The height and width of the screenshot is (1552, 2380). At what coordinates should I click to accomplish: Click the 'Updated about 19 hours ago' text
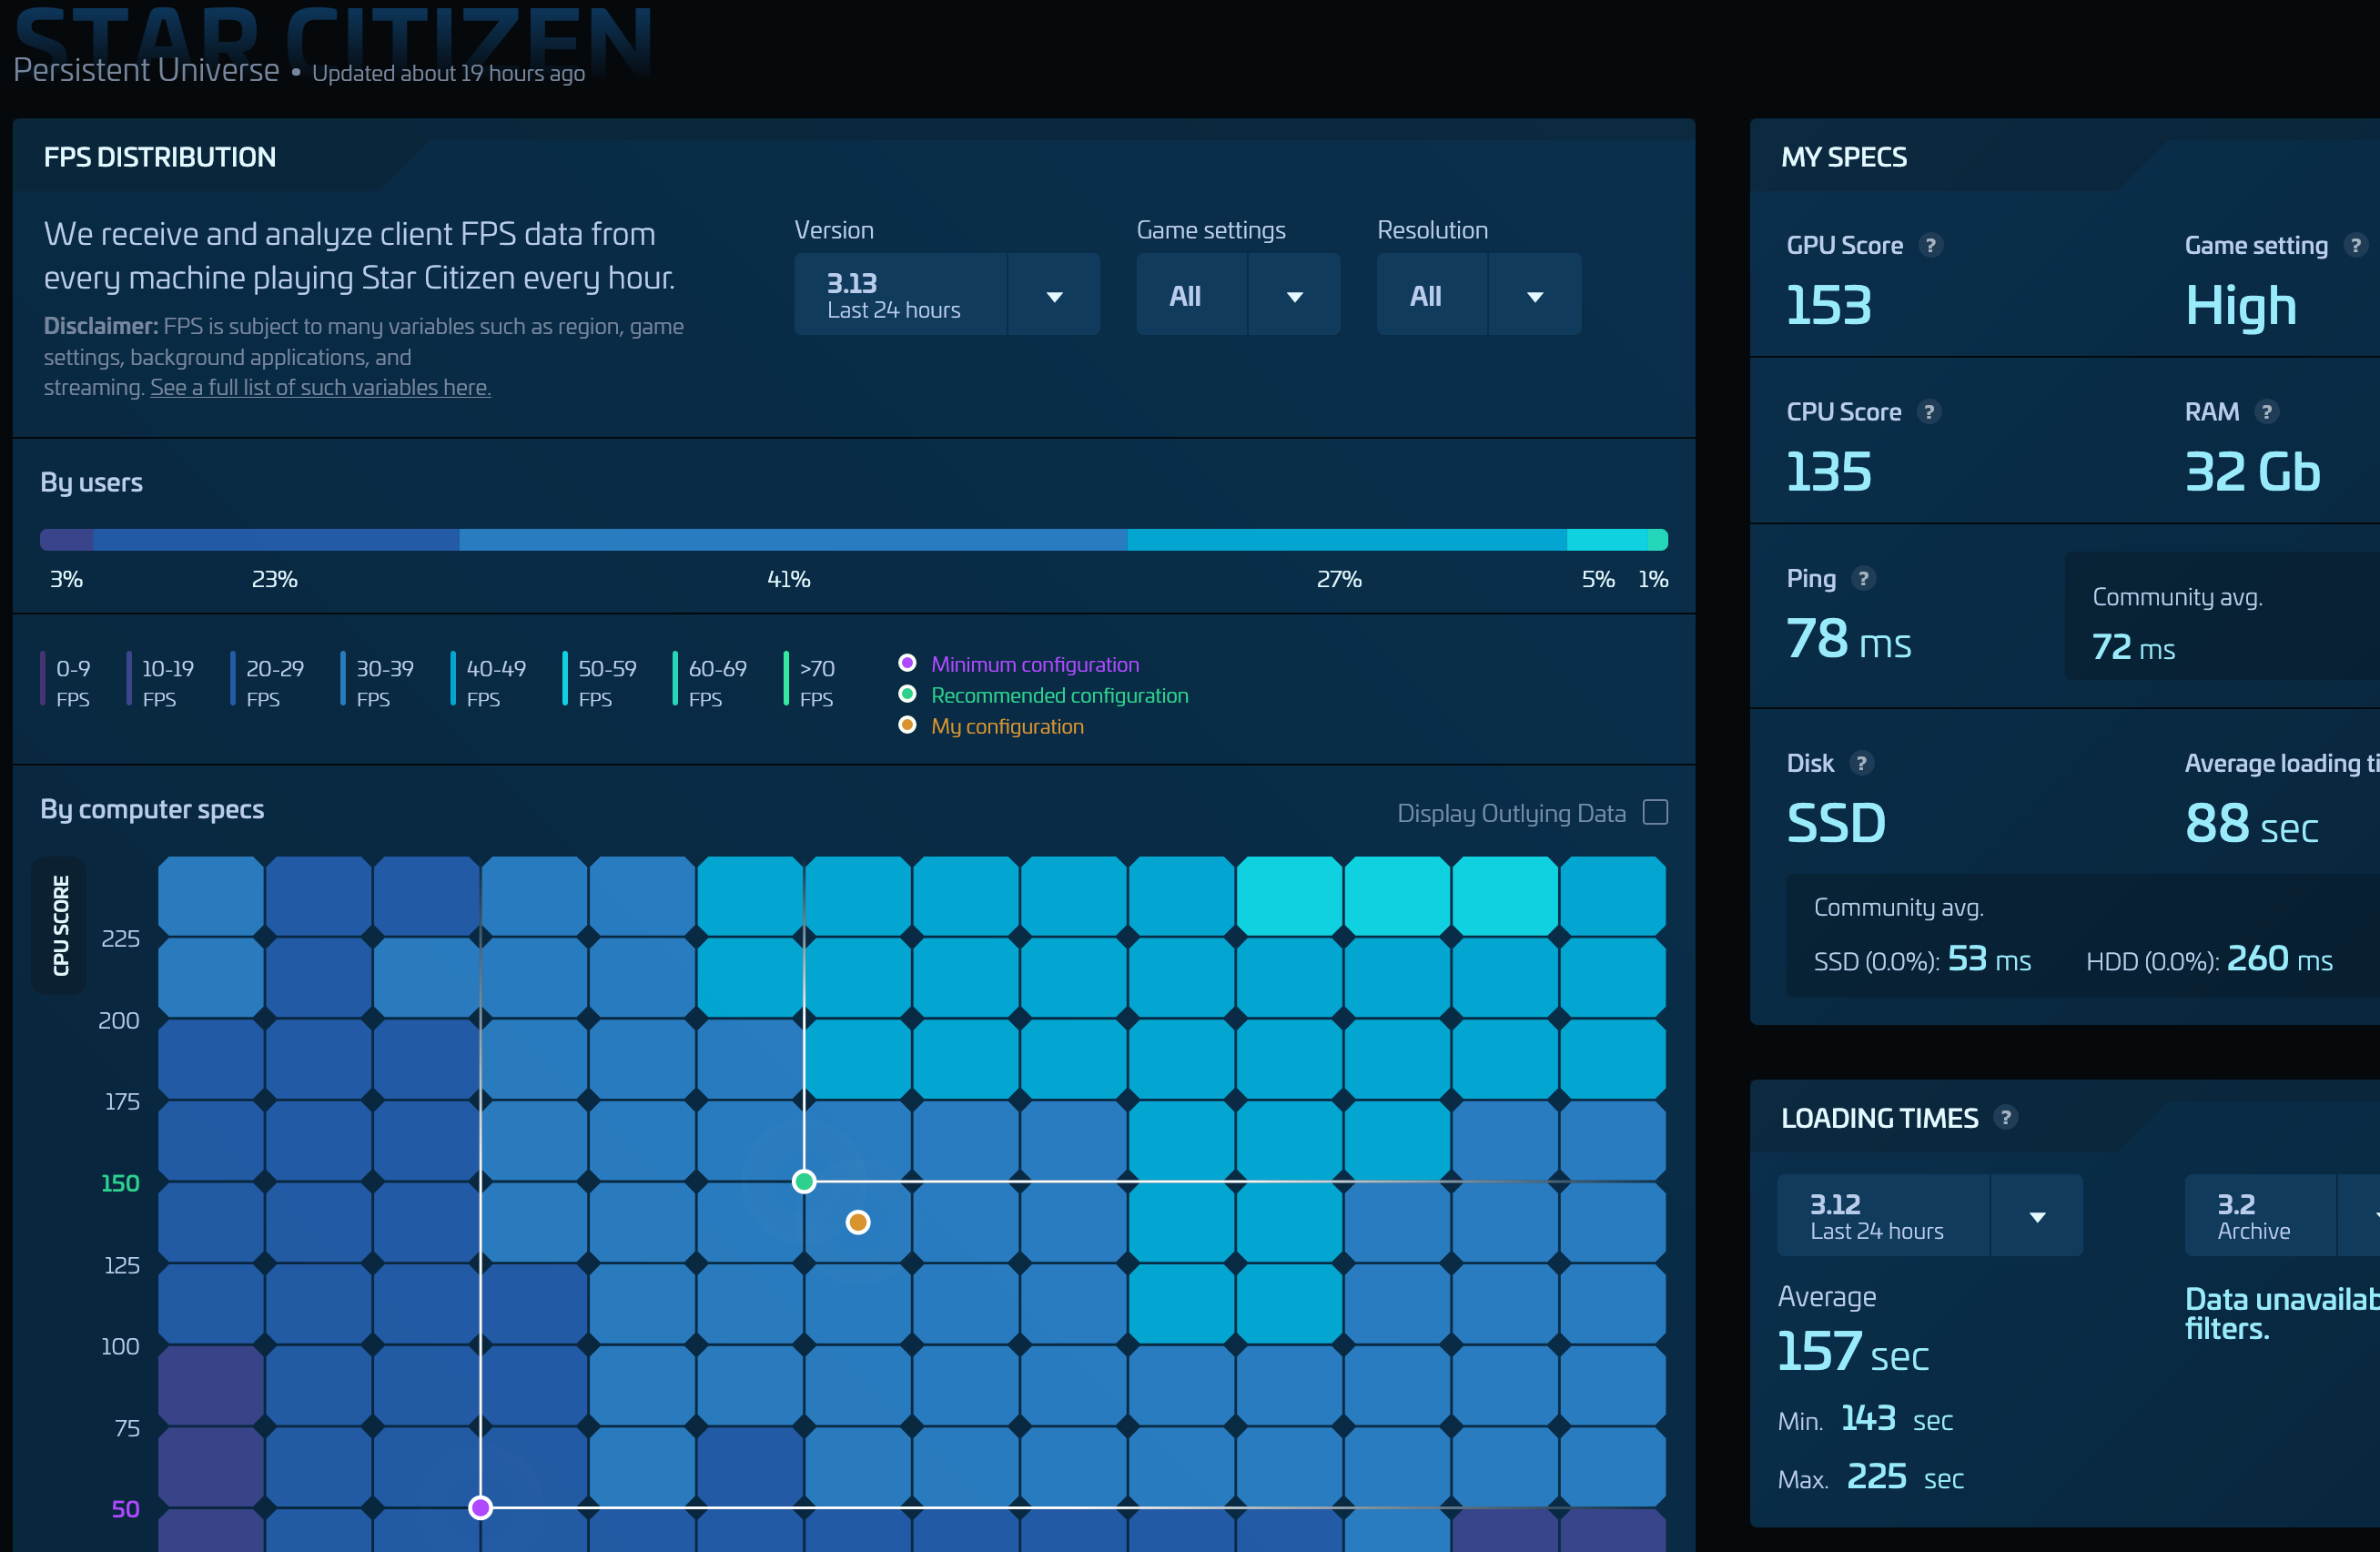click(x=448, y=73)
